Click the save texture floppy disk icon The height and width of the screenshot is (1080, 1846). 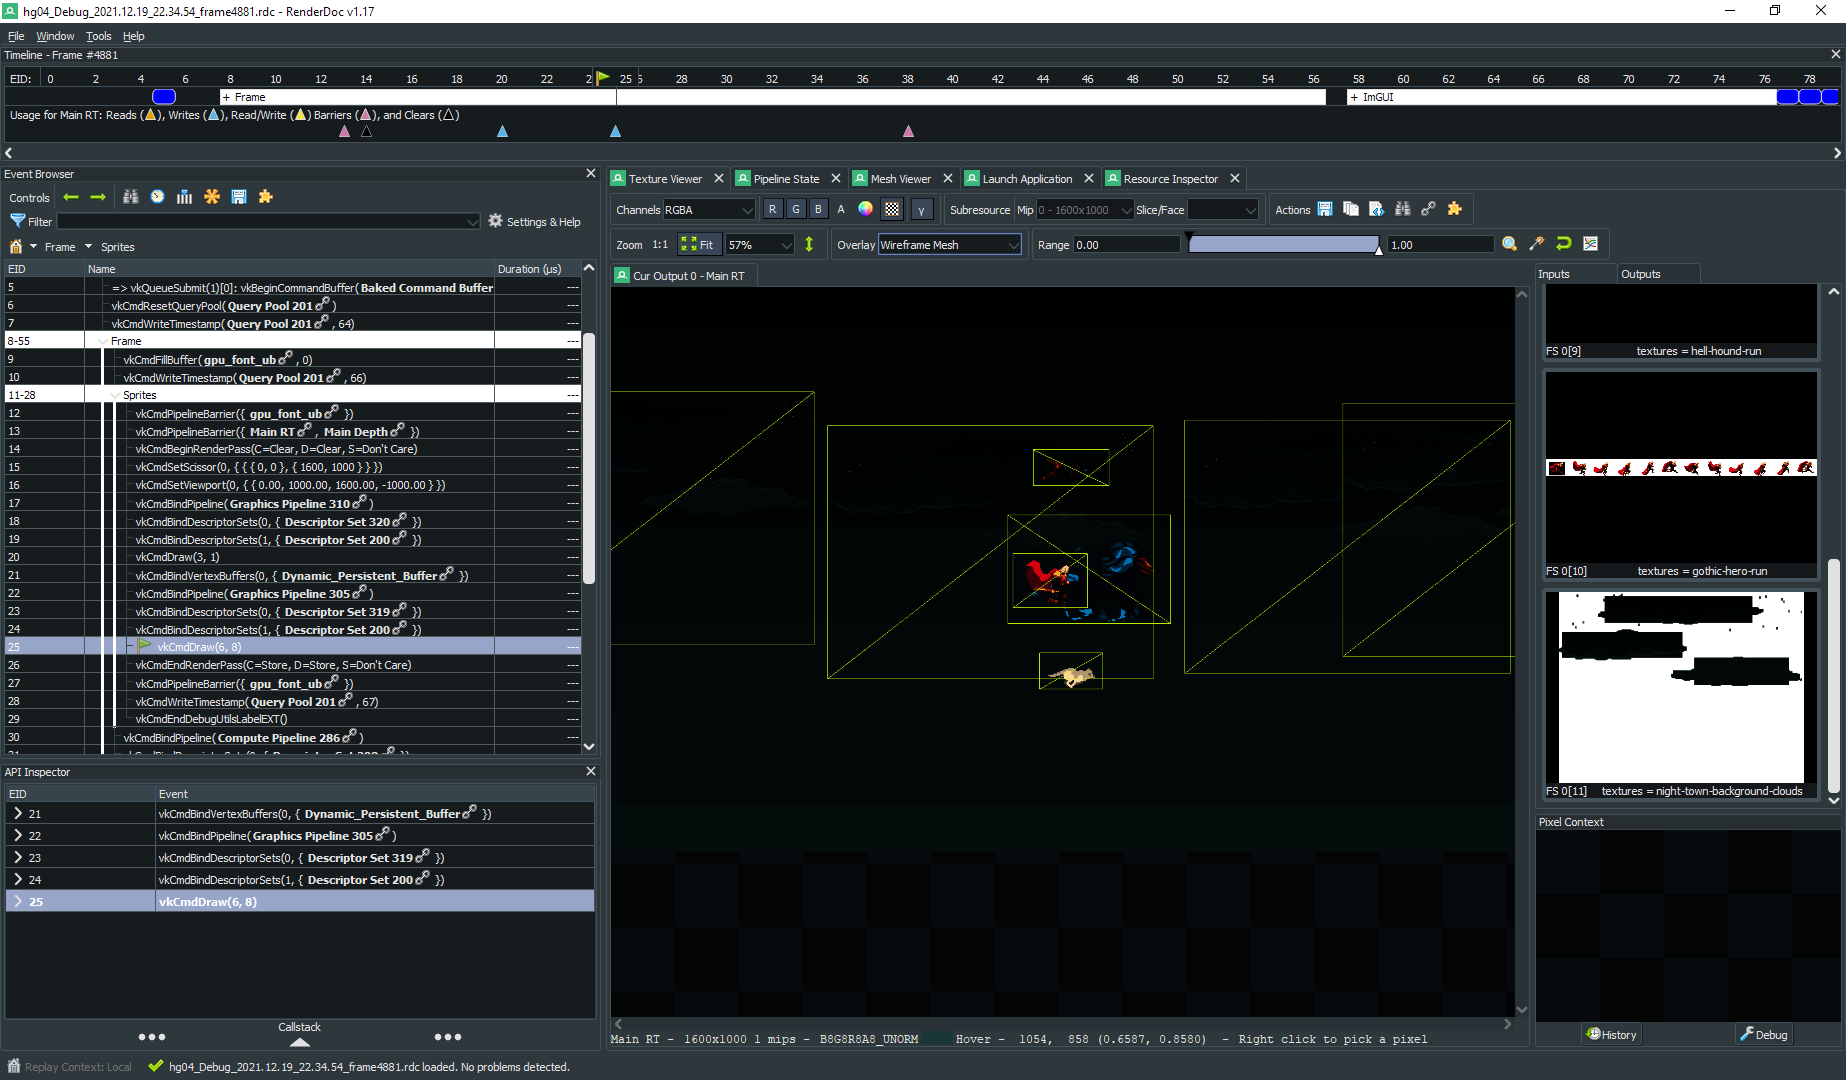(x=1325, y=209)
